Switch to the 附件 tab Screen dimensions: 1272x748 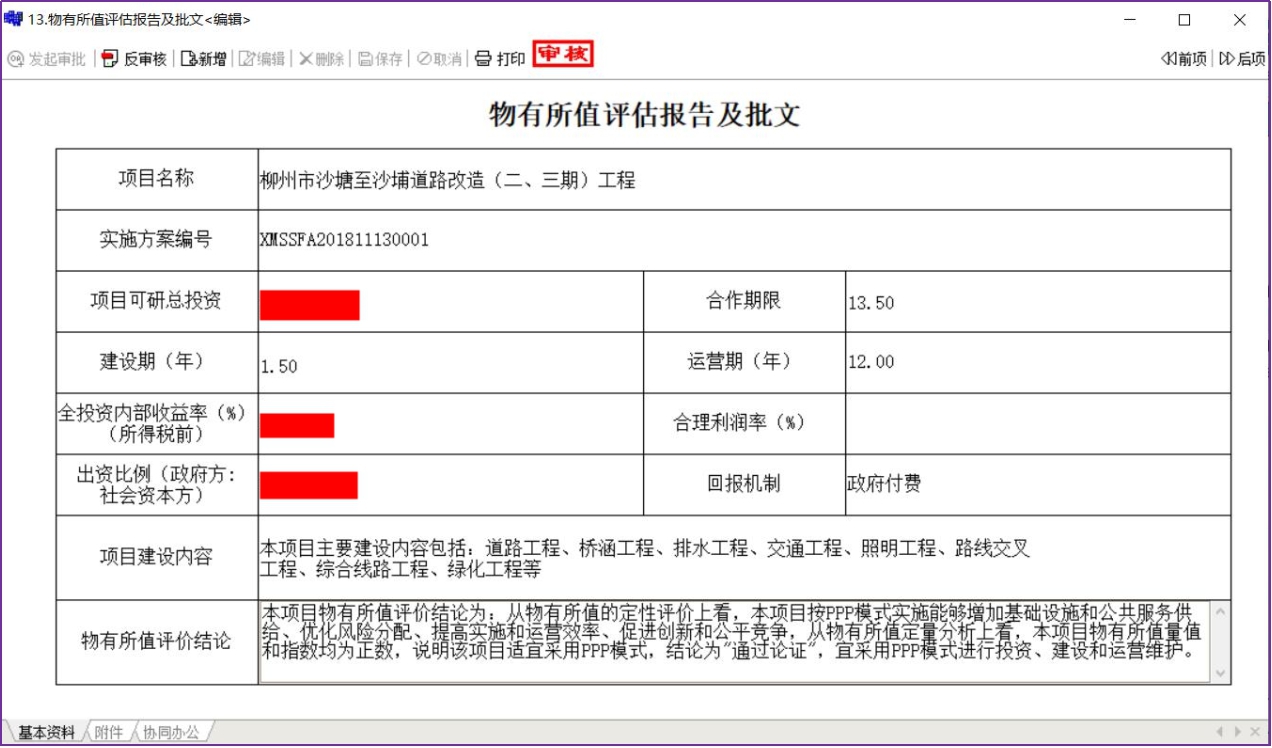[108, 733]
